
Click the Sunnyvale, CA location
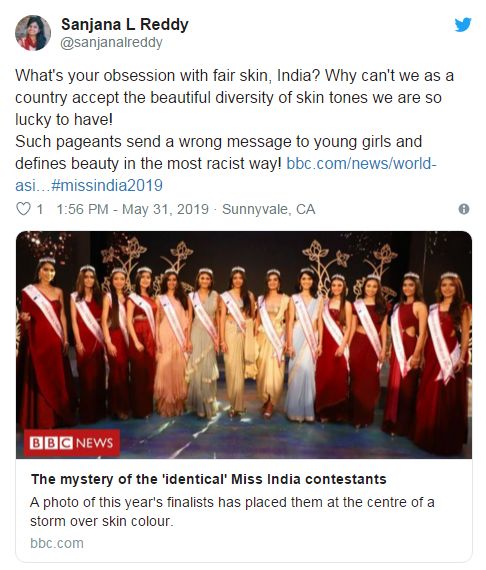click(x=269, y=209)
